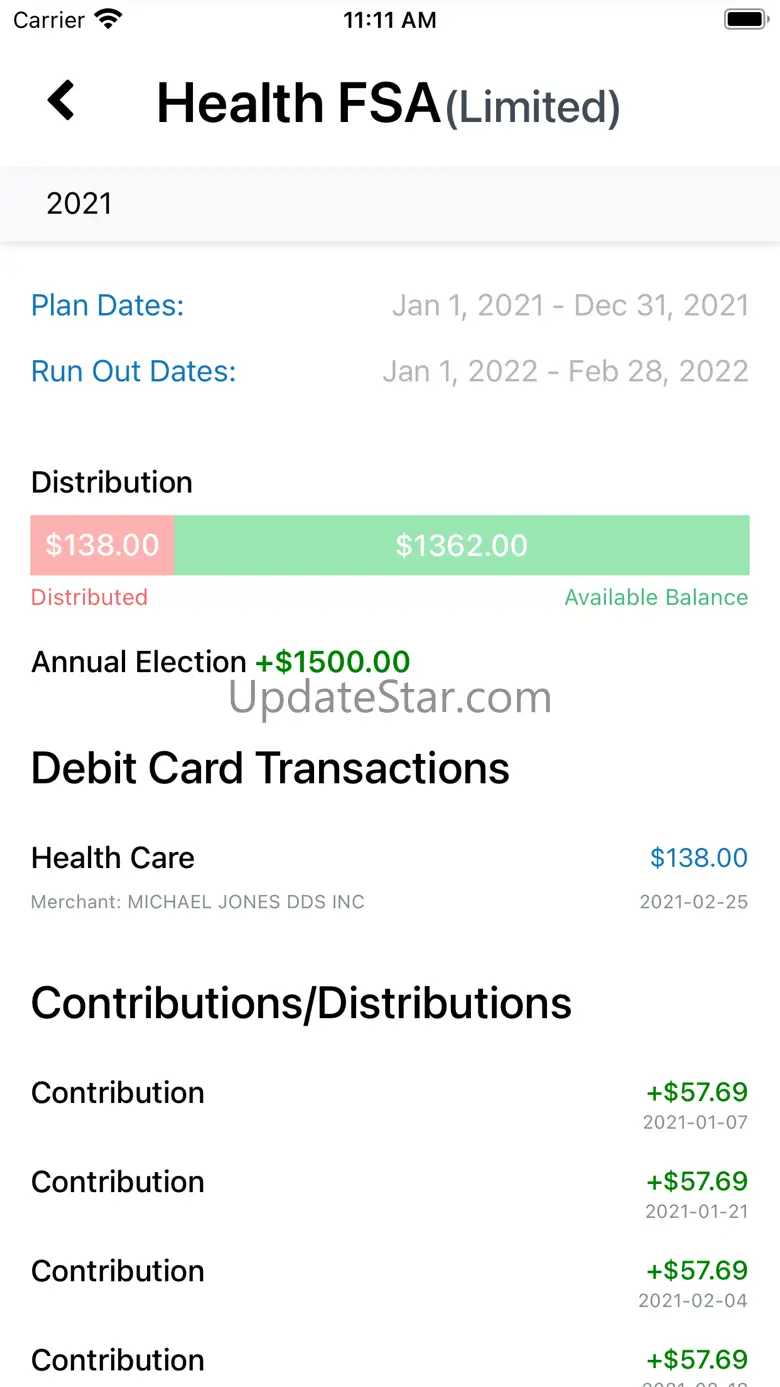Tap the $138.00 transaction amount
The image size is (780, 1387).
(x=698, y=858)
